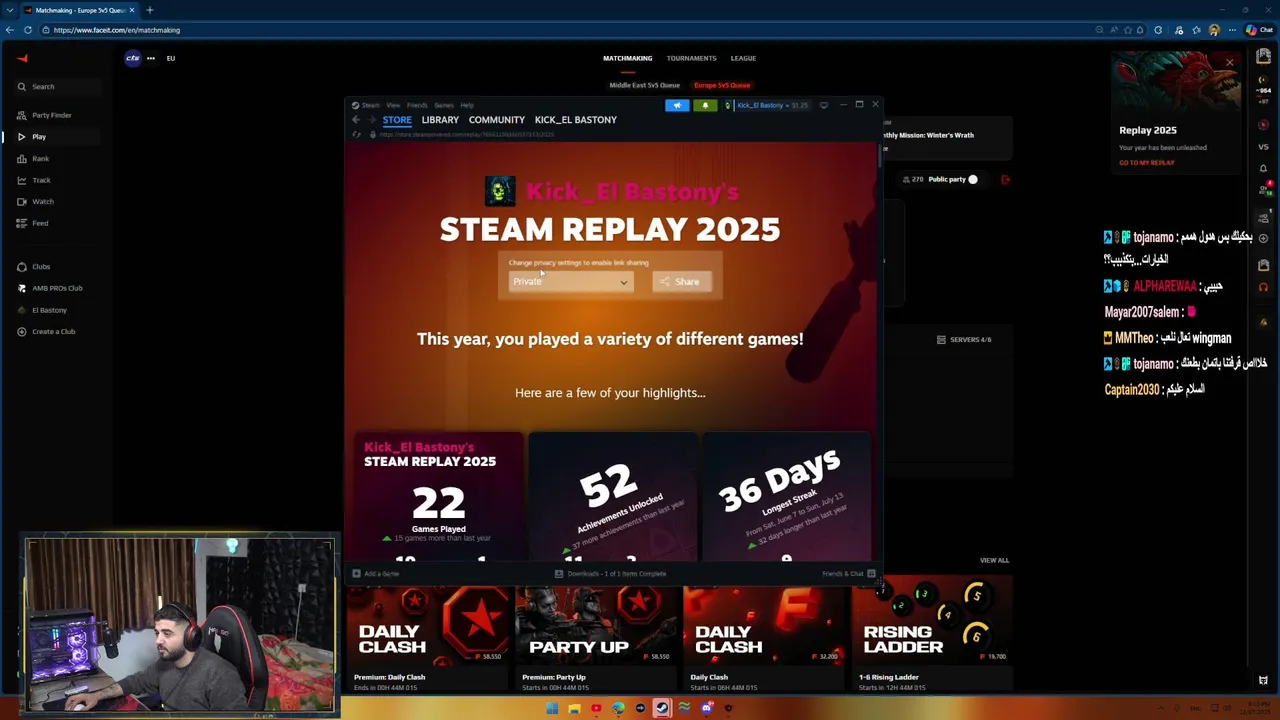1280x720 pixels.
Task: Click the VS icon in right rail
Action: tap(1263, 147)
